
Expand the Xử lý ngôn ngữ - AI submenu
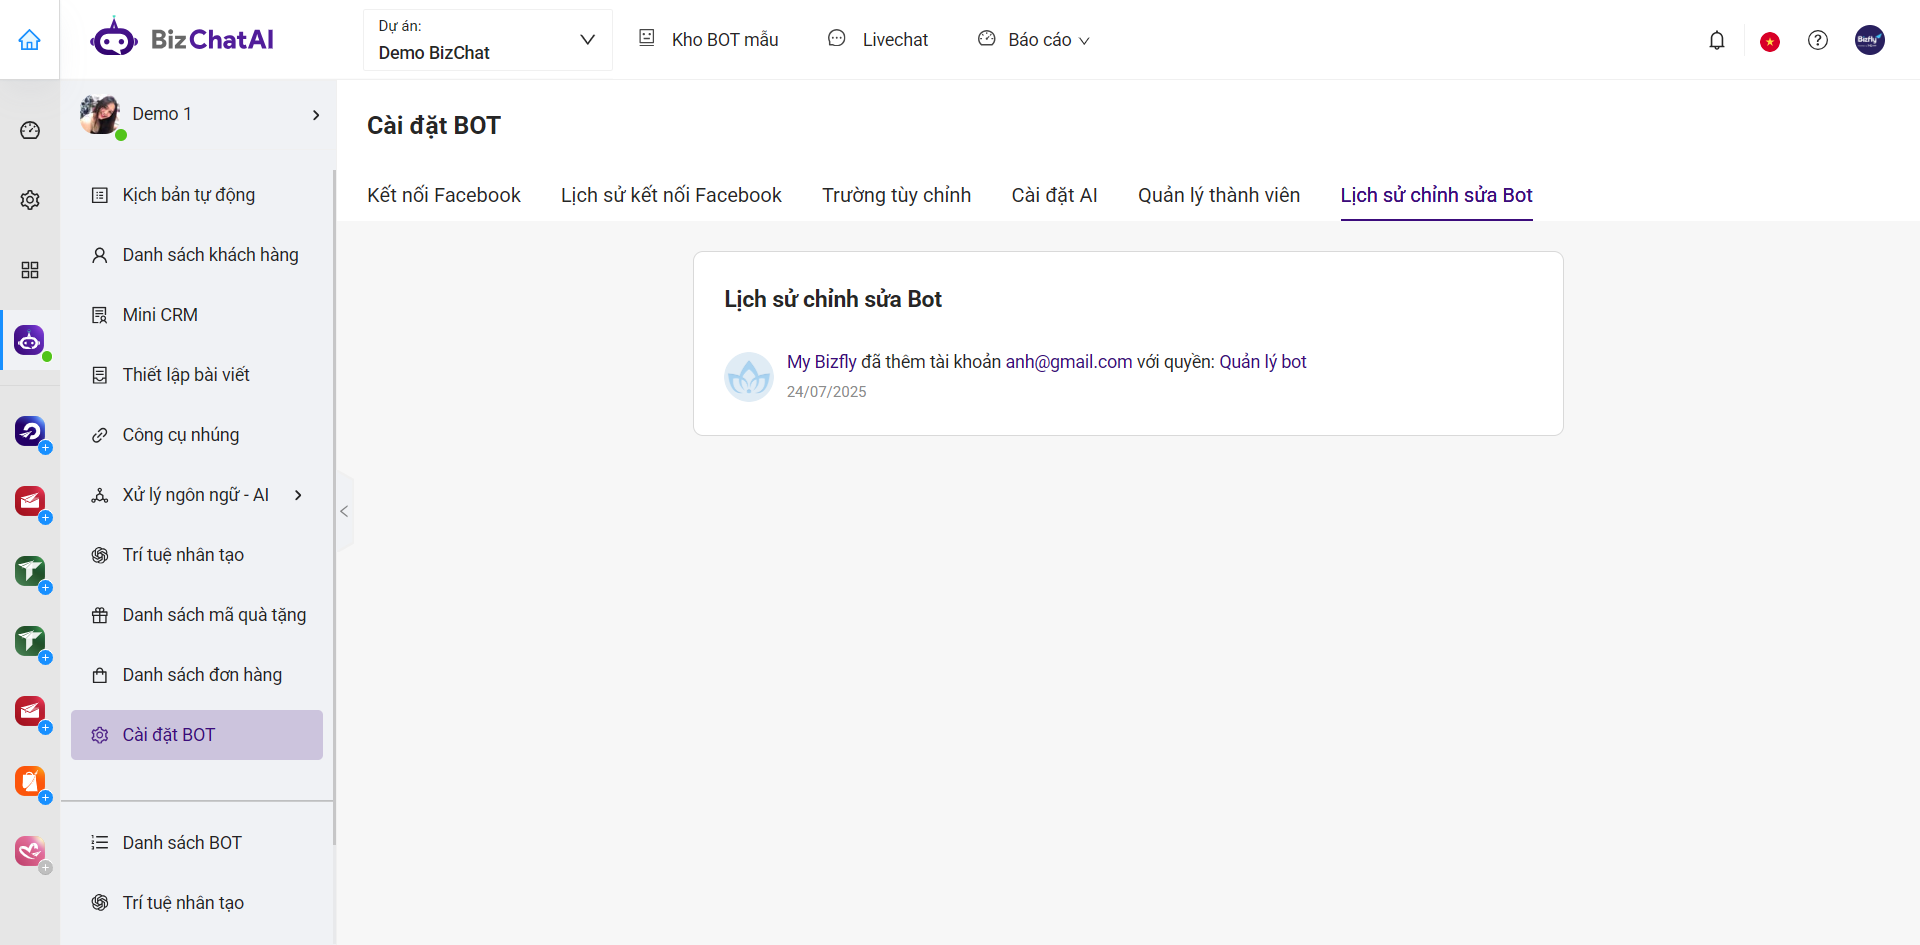coord(298,495)
